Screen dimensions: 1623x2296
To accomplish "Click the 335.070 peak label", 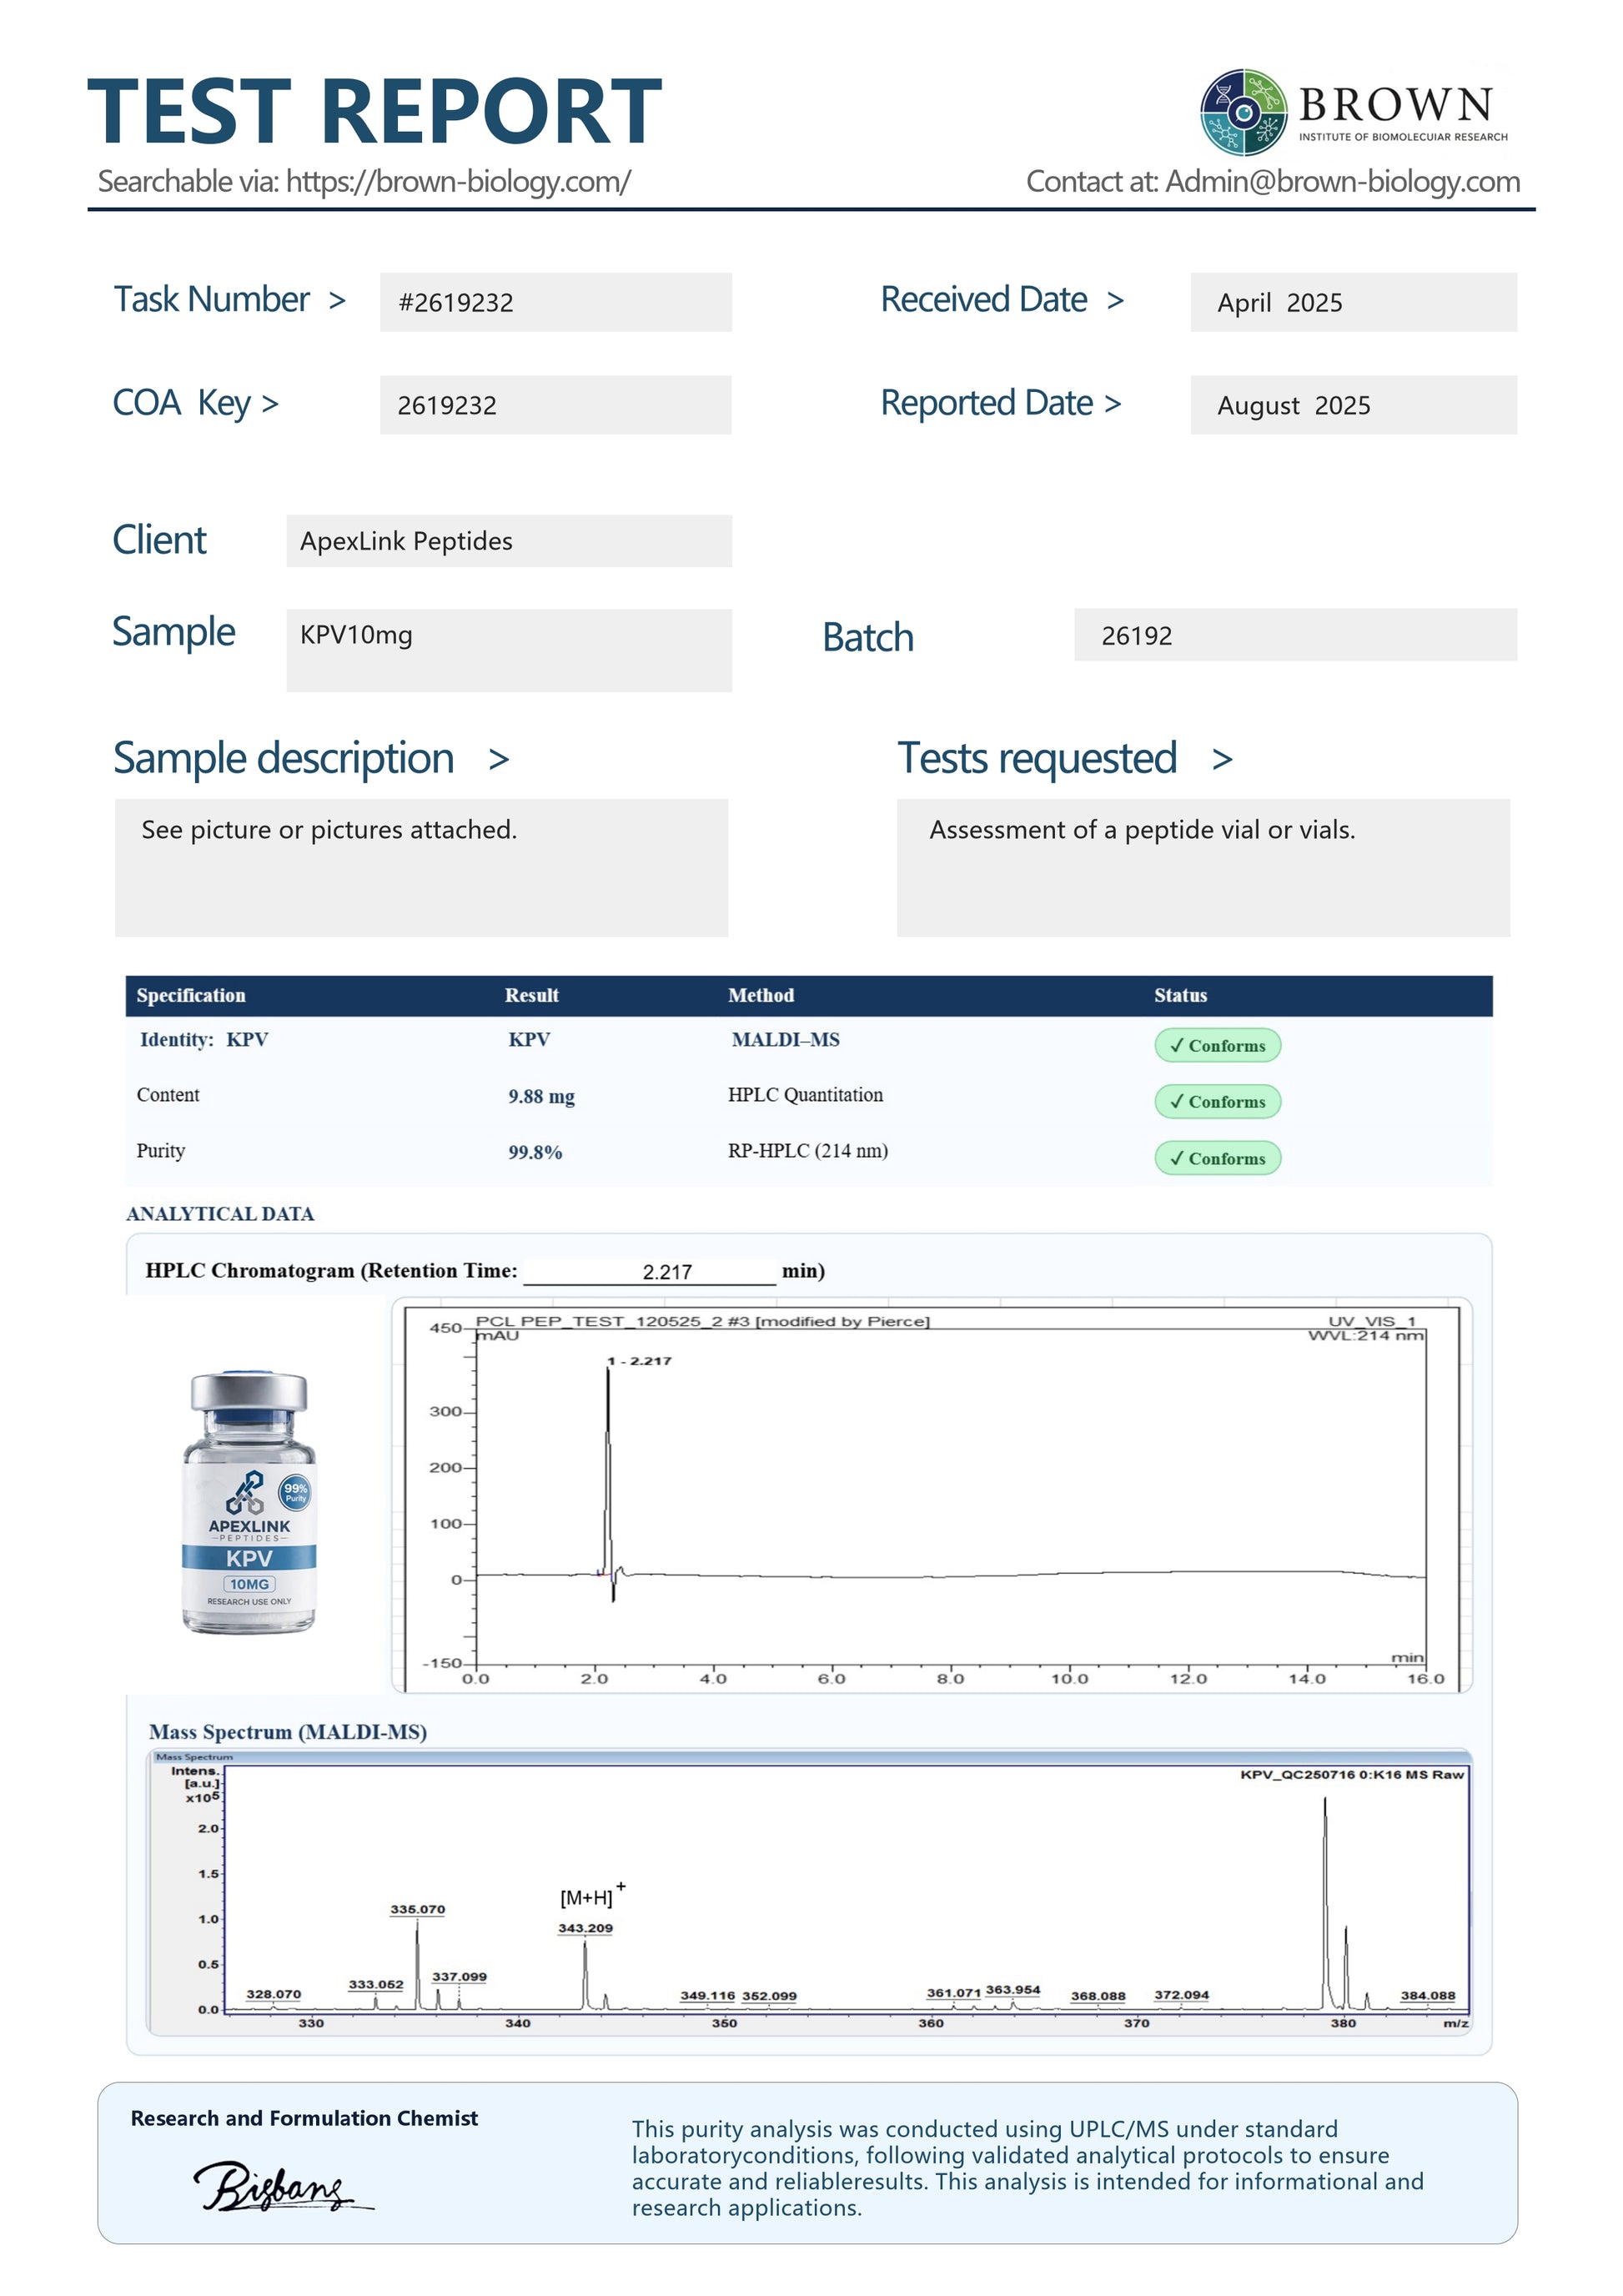I will tap(417, 1909).
